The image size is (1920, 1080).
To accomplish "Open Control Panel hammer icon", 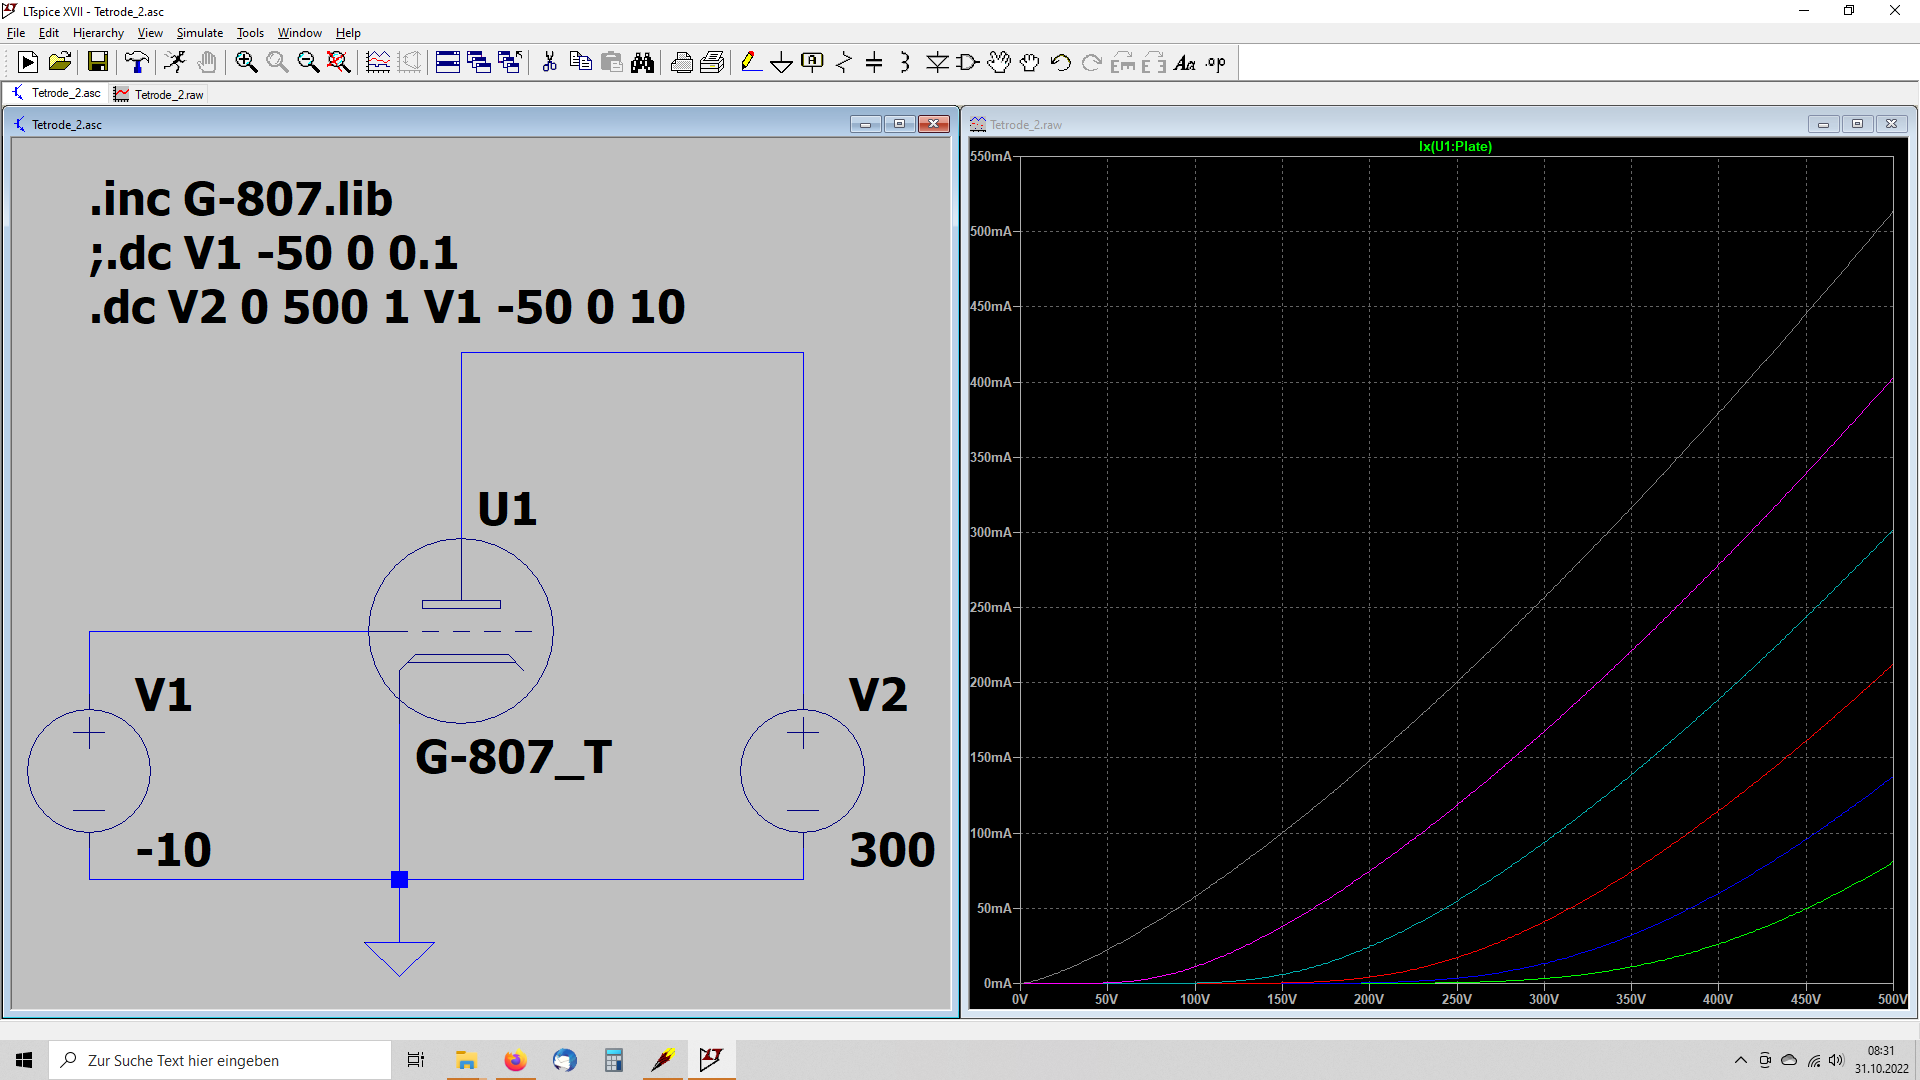I will (137, 63).
